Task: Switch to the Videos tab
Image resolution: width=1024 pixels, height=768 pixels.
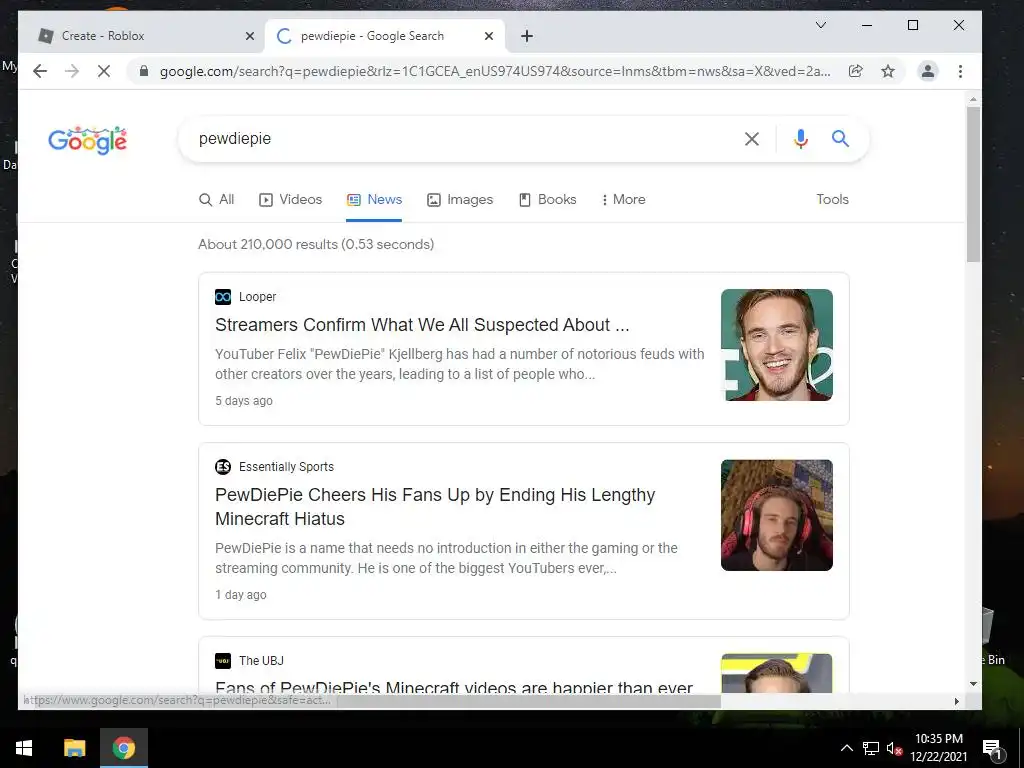Action: (x=291, y=200)
